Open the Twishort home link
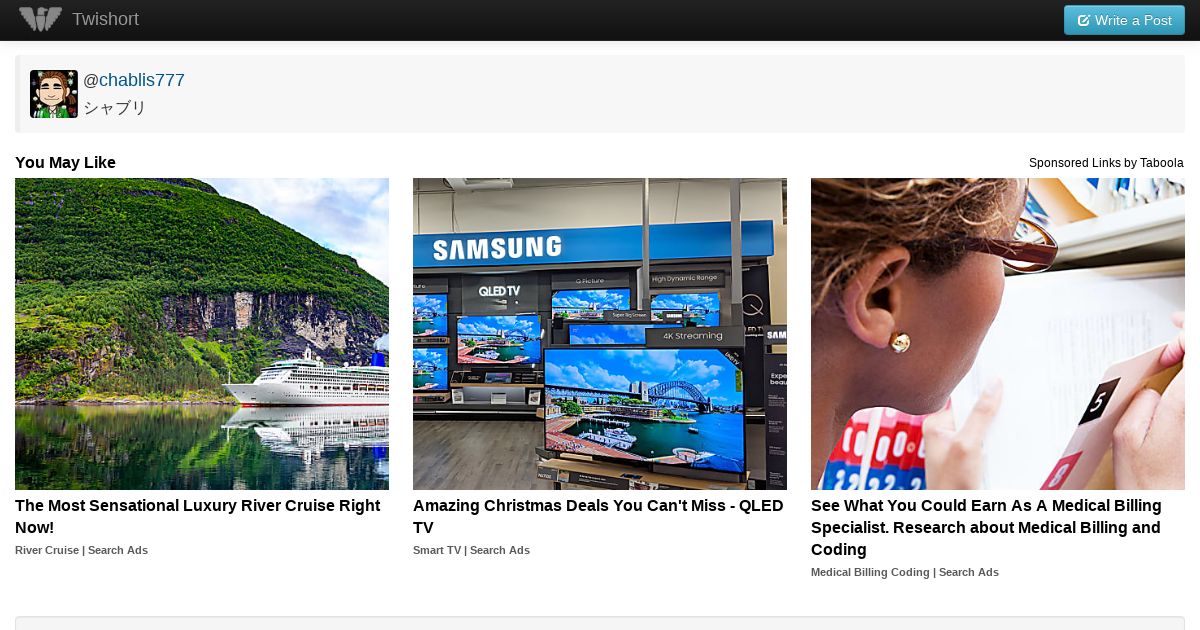The image size is (1200, 630). (105, 19)
